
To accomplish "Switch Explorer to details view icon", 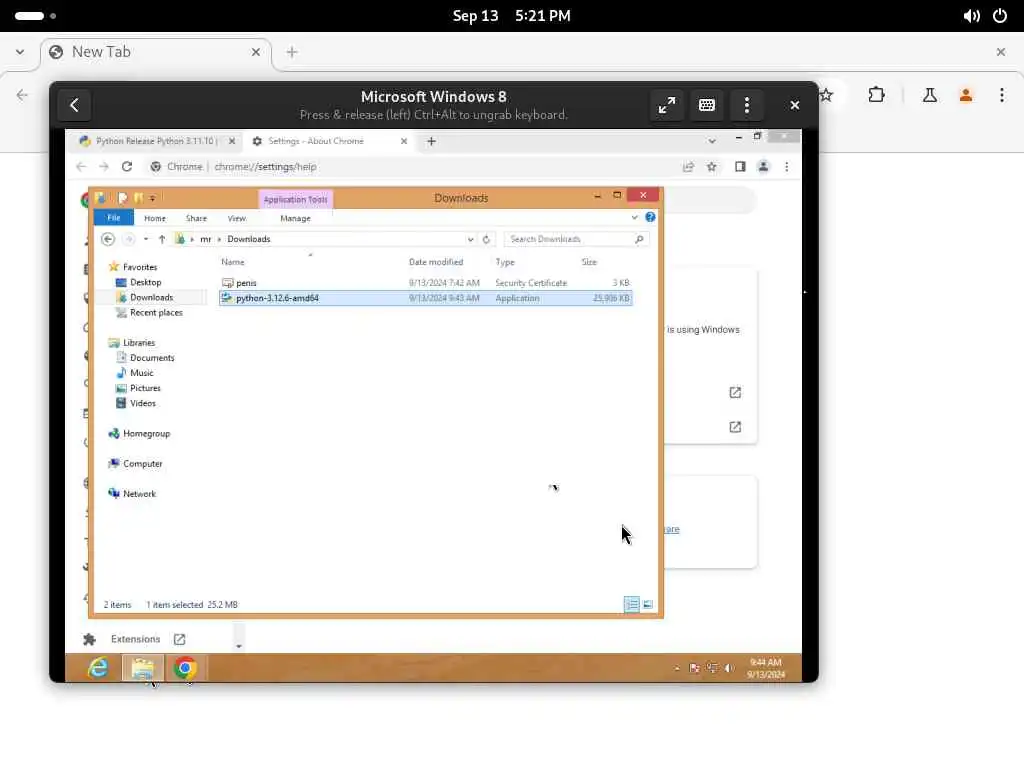I will (x=632, y=604).
